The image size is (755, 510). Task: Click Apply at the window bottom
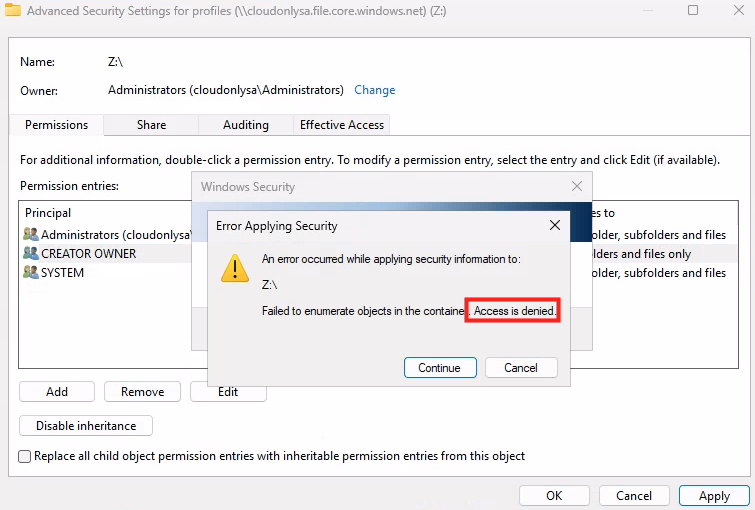point(714,496)
